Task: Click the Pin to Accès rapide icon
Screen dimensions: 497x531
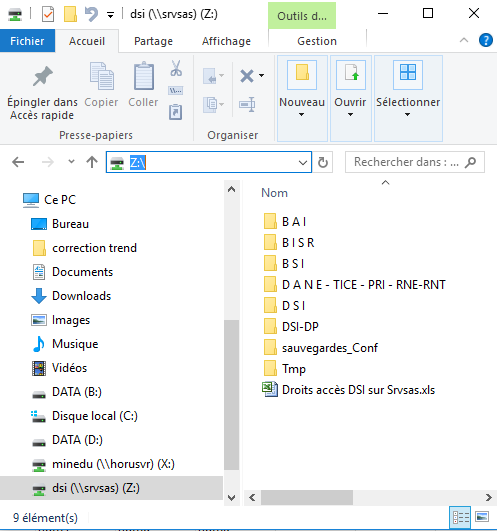Action: (43, 76)
